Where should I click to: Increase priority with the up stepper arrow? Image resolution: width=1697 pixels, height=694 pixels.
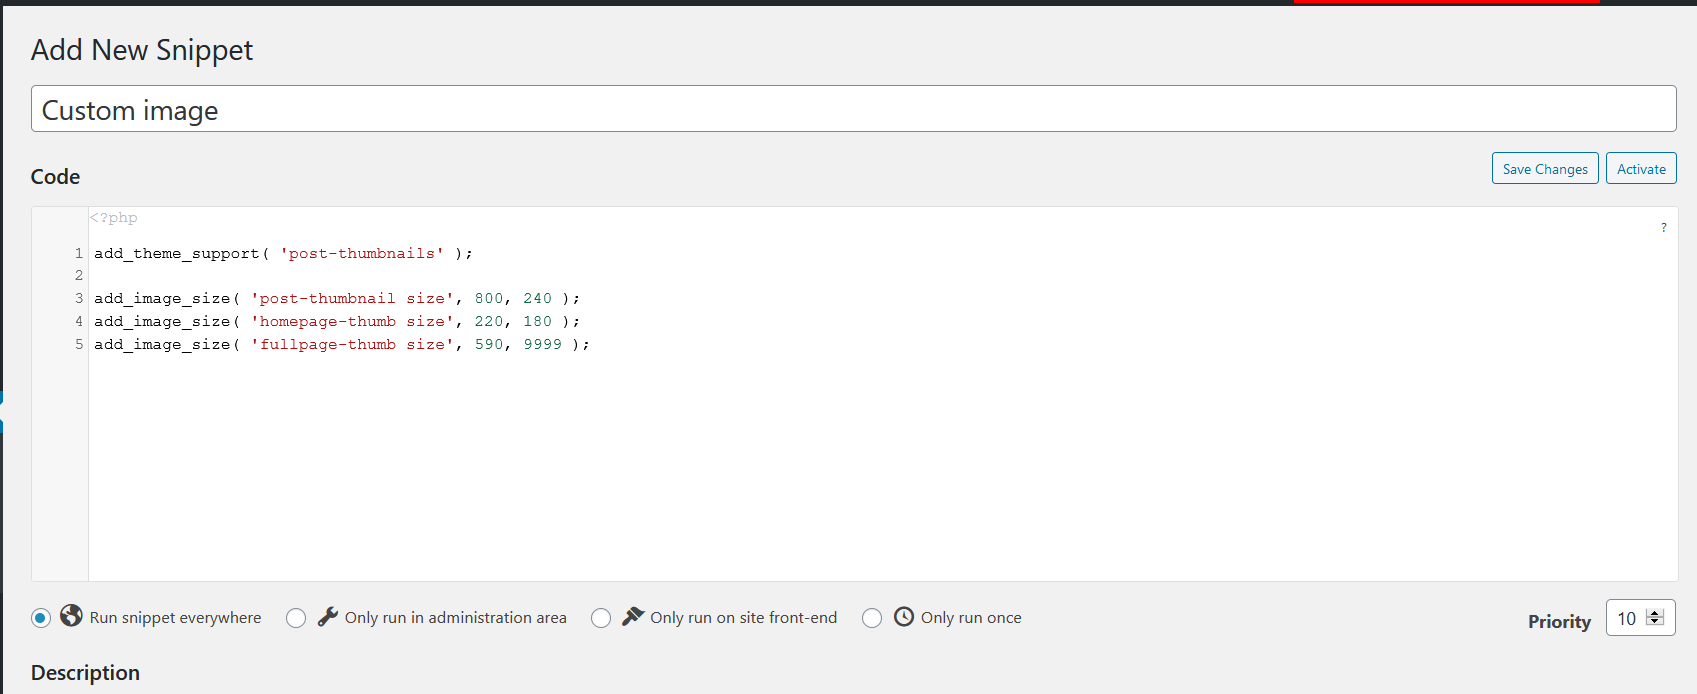click(1655, 613)
